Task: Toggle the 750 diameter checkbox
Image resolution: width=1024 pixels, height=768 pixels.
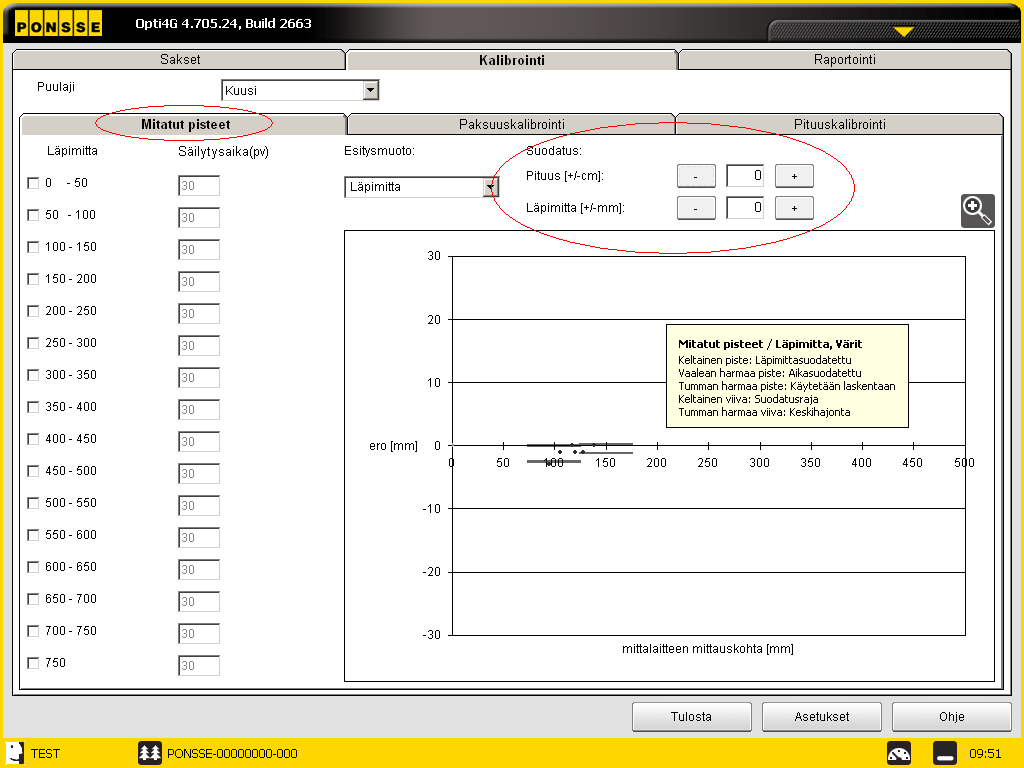Action: coord(33,663)
